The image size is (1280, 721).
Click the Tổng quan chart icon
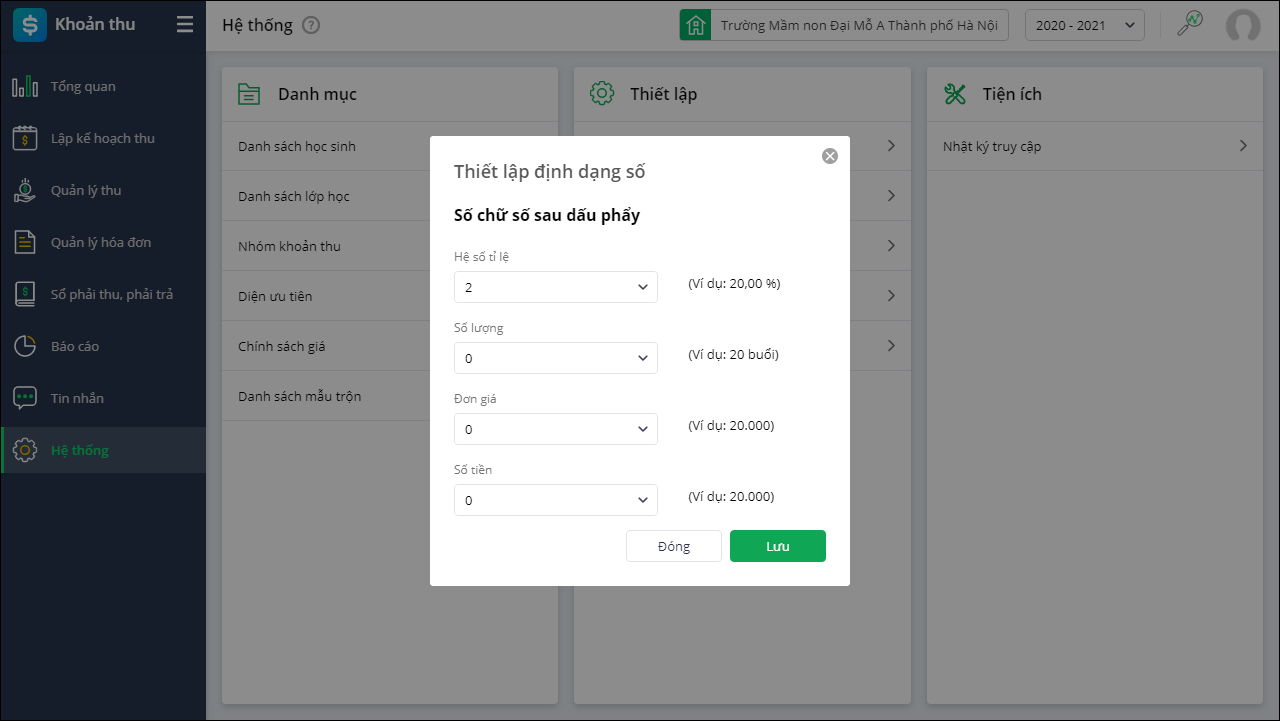click(25, 87)
